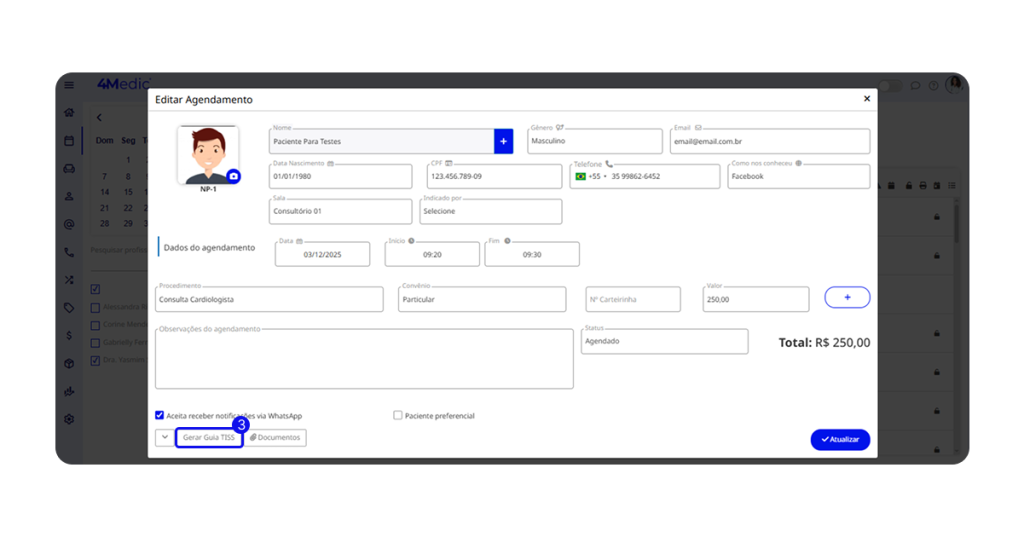The width and height of the screenshot is (1024, 537).
Task: Click the camera icon on patient photo
Action: (x=233, y=176)
